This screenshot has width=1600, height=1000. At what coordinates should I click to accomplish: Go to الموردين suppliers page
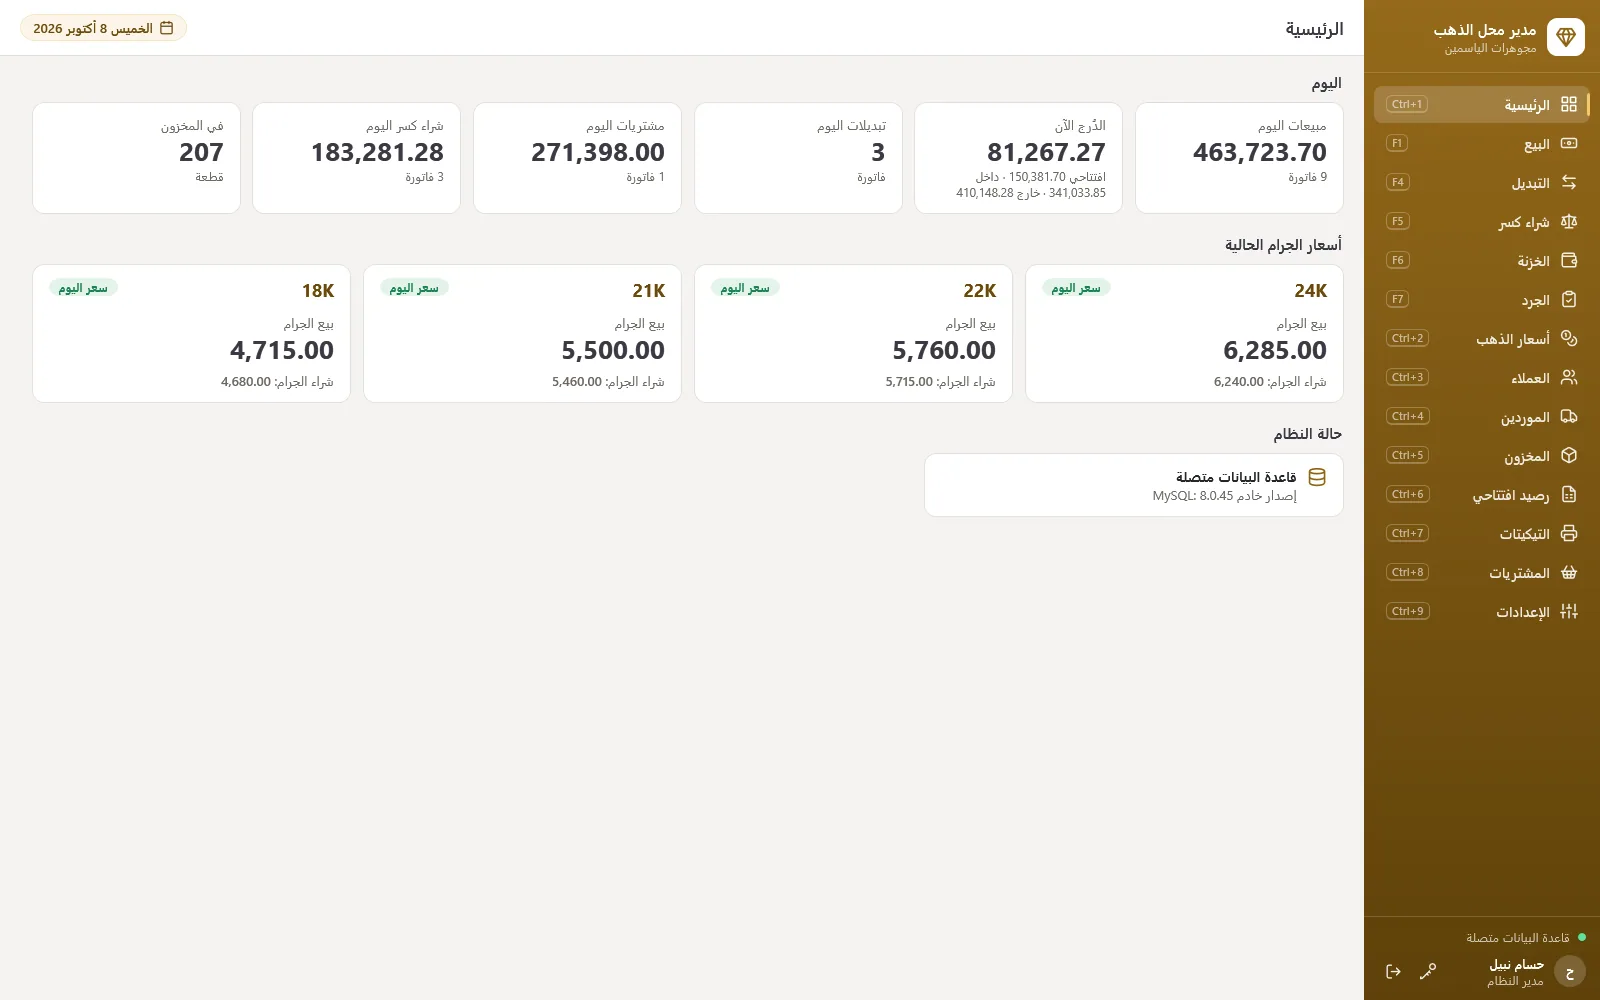pos(1482,417)
